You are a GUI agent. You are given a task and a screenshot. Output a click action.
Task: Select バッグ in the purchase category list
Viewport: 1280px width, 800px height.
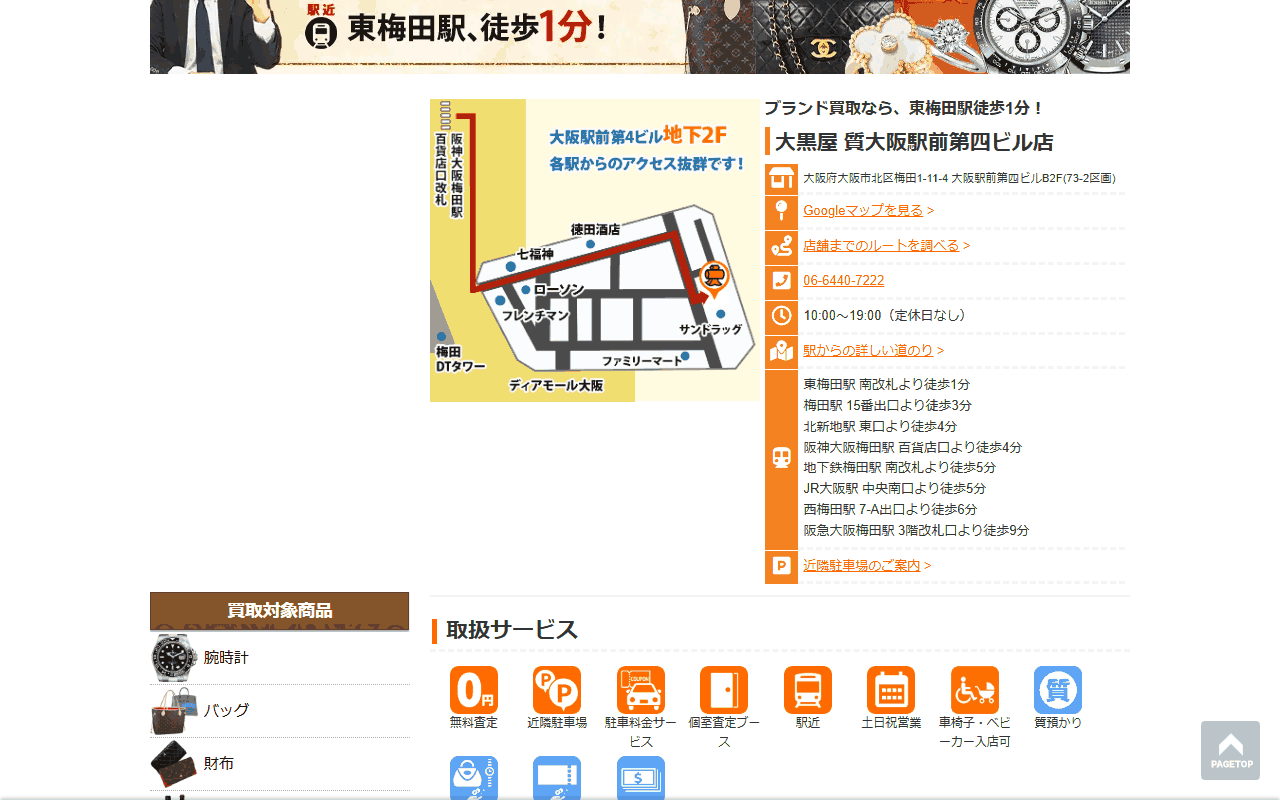[x=226, y=711]
